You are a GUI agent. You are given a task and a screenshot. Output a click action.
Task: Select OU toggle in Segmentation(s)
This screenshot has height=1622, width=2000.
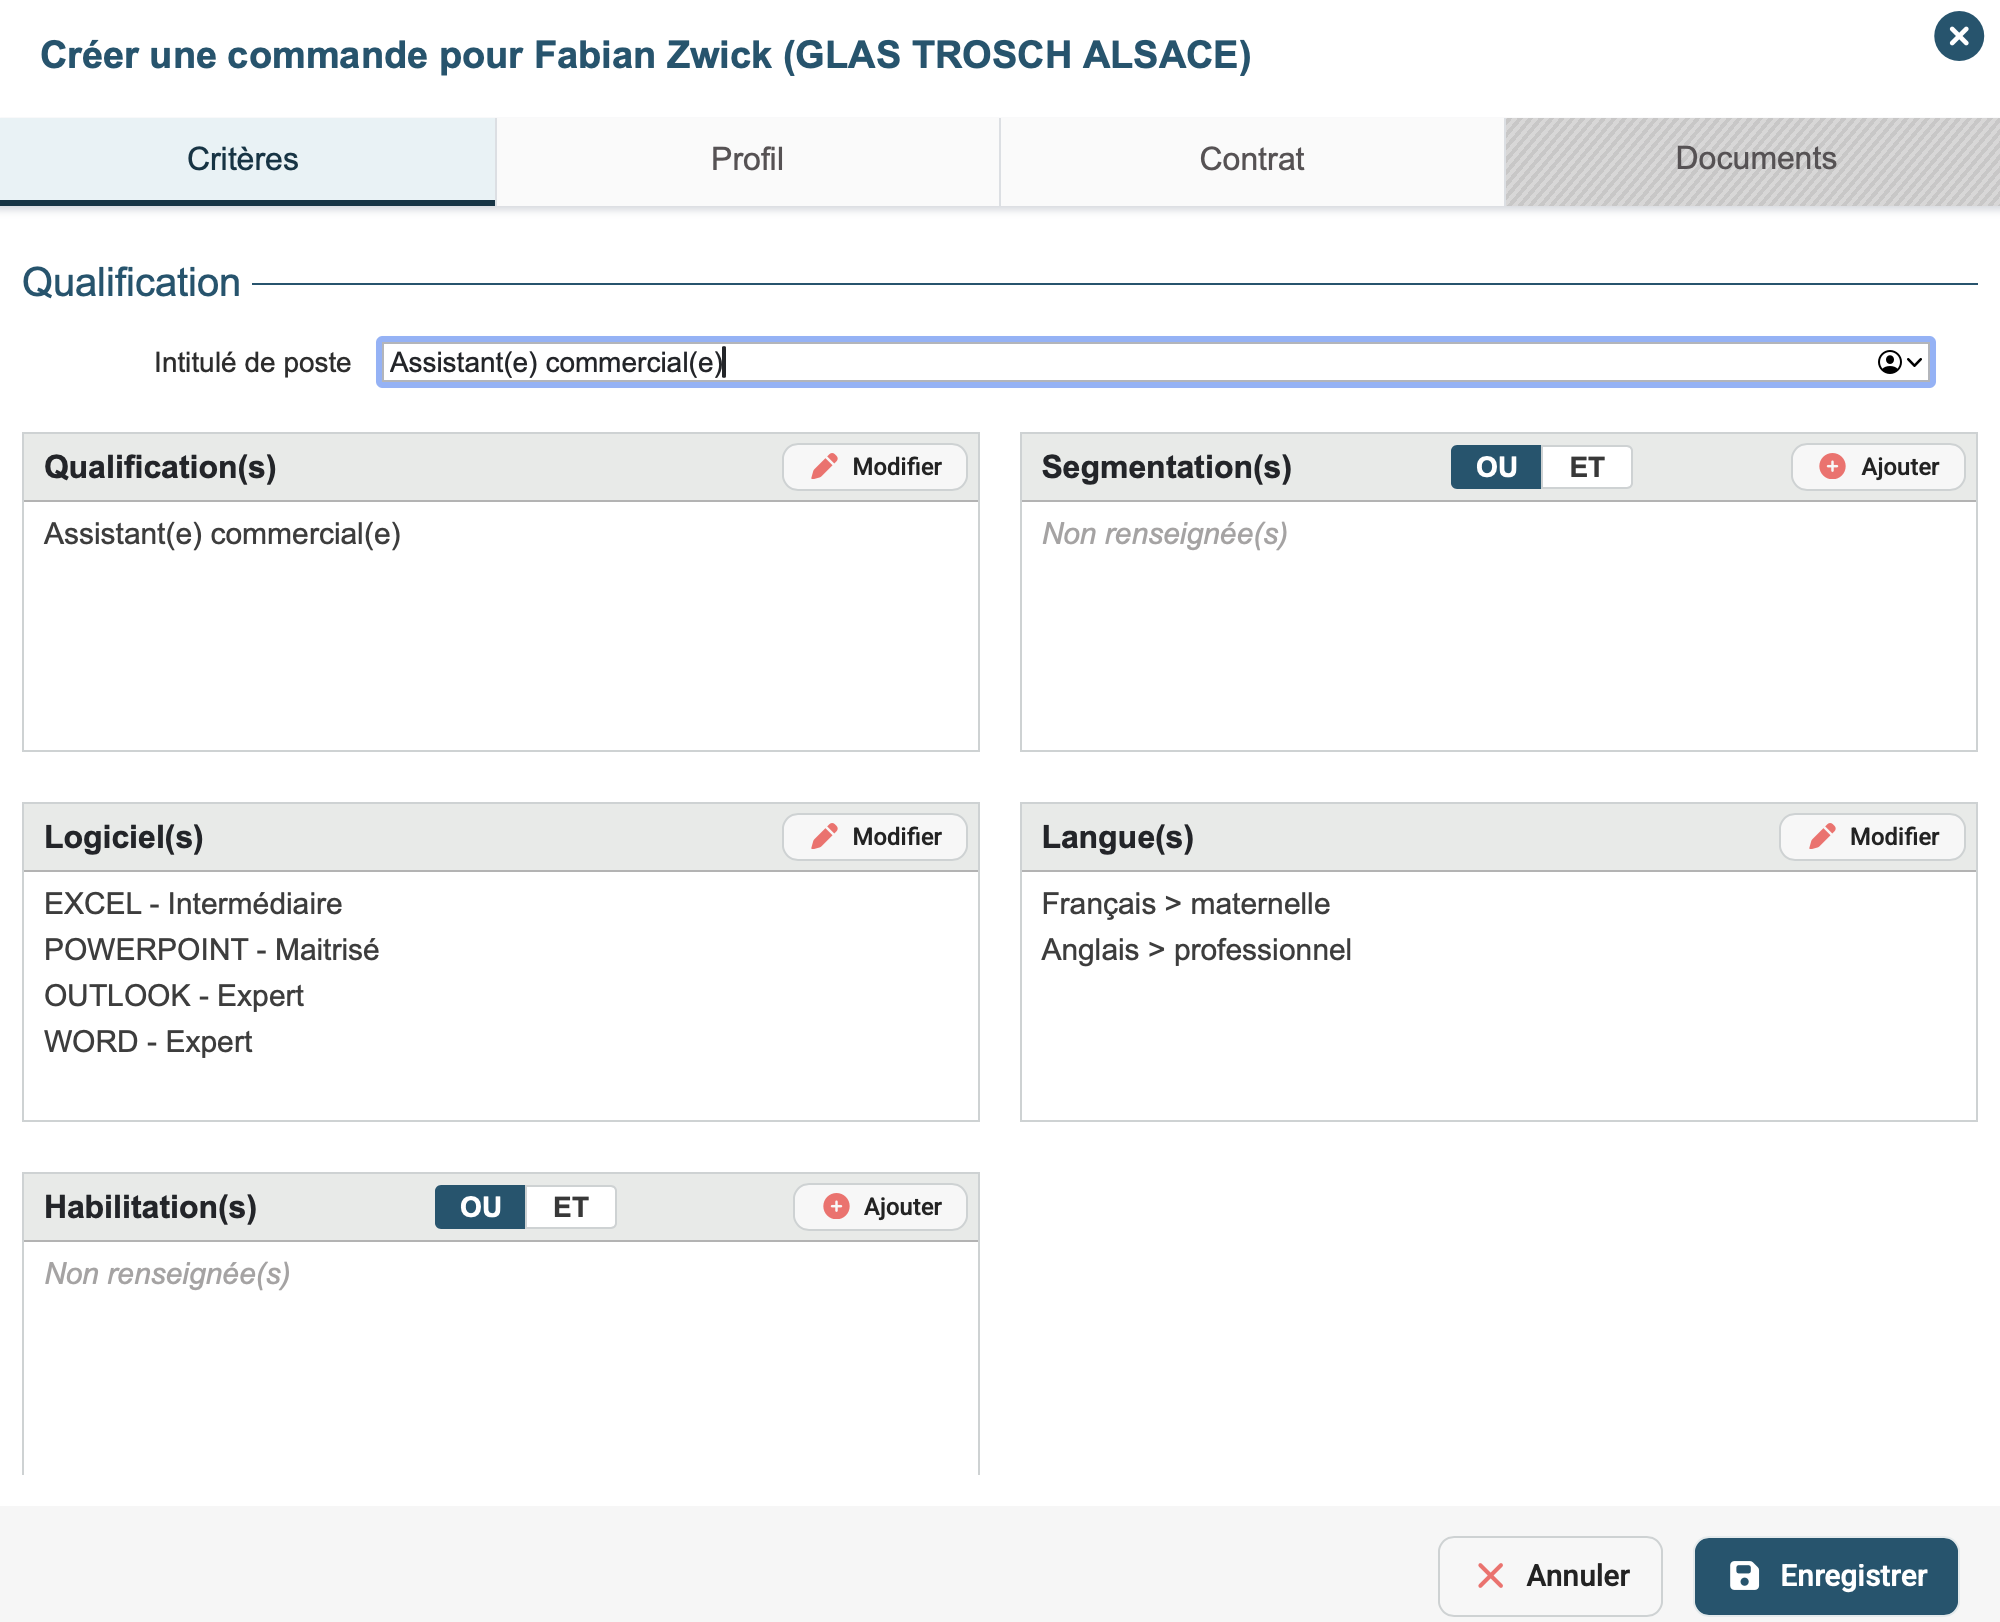click(x=1495, y=467)
